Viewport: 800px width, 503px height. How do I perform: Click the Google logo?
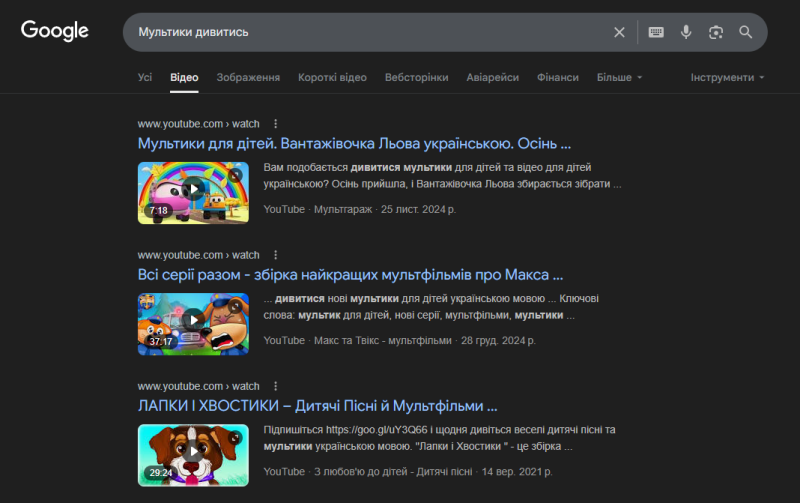click(55, 31)
